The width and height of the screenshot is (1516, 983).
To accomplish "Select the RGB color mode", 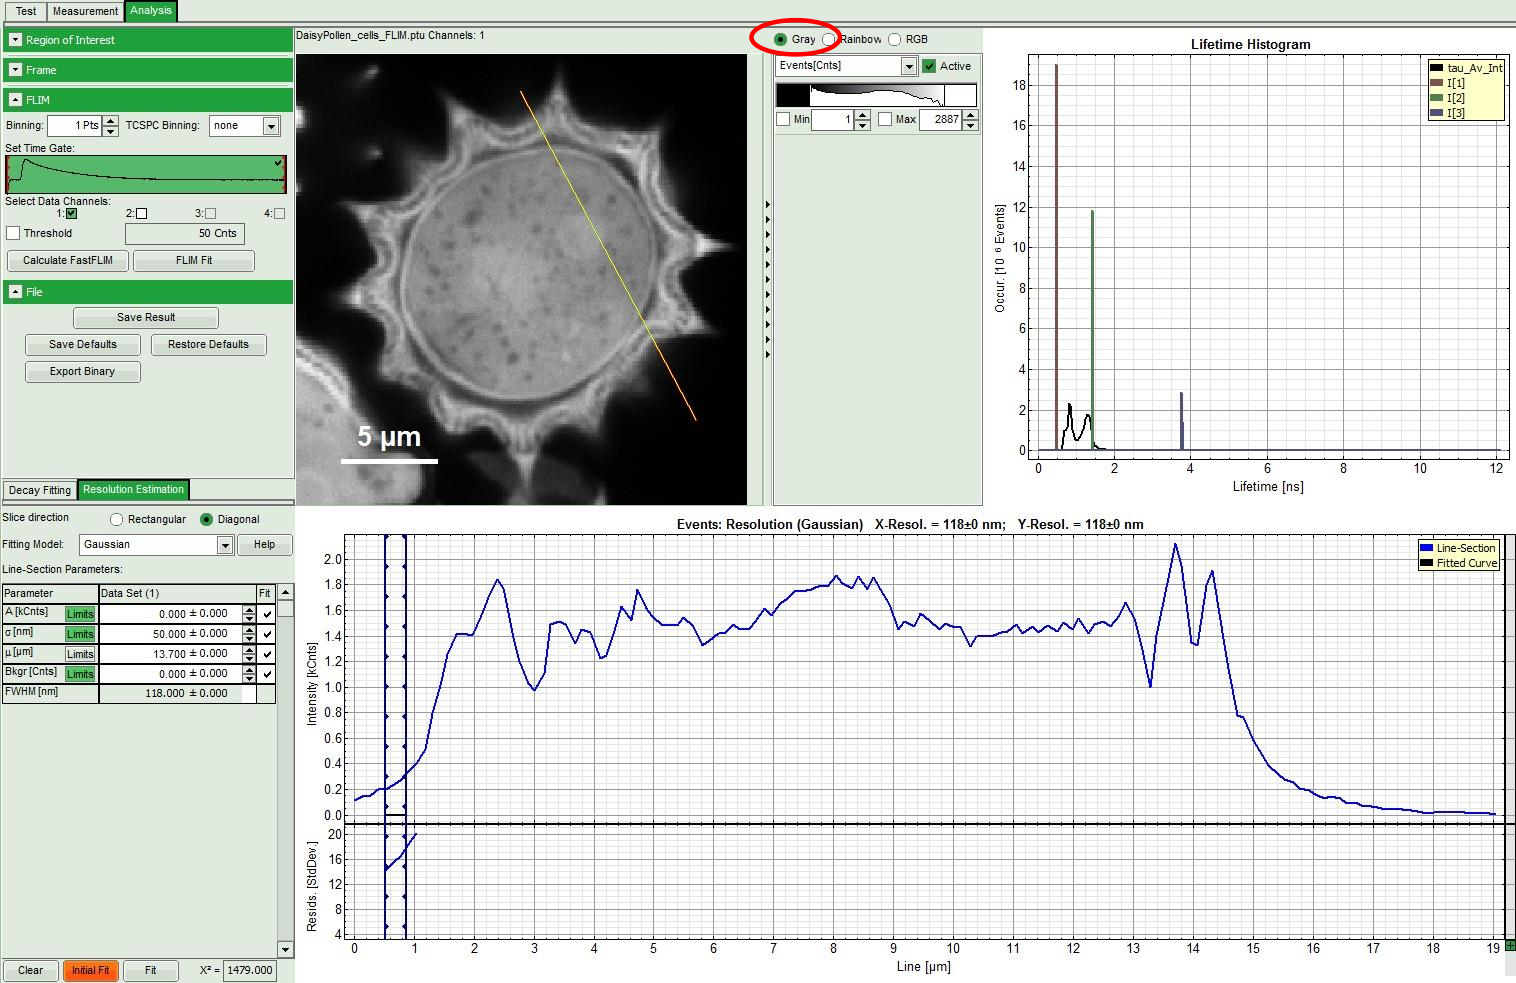I will 895,39.
